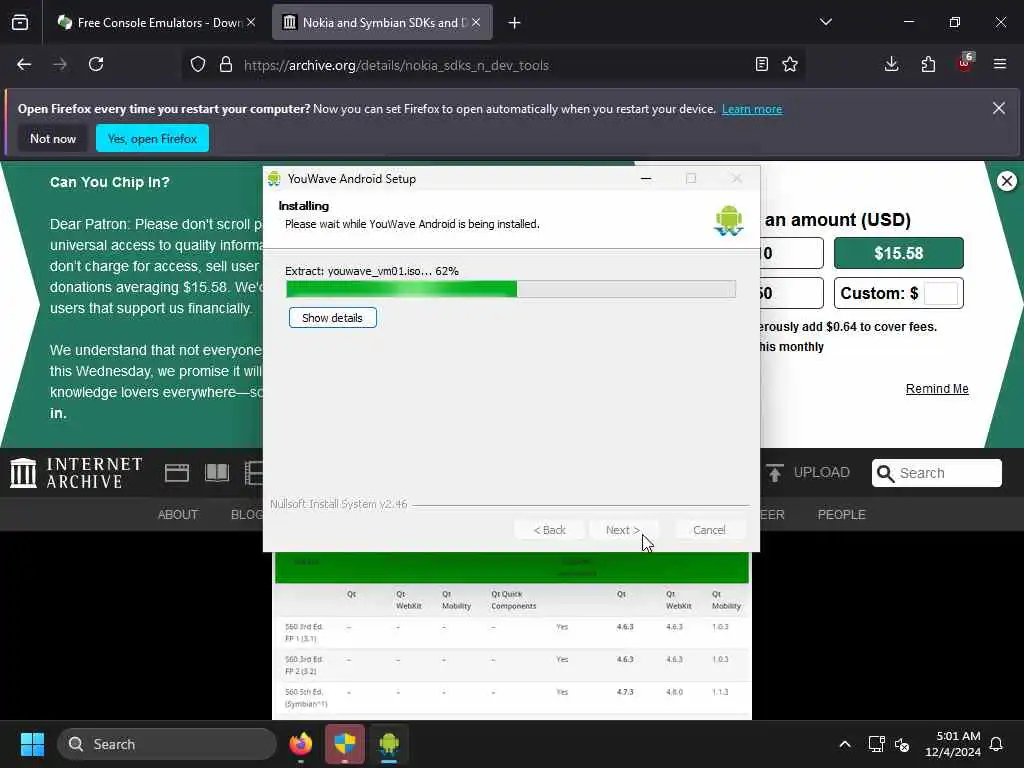Open the Web archive icon in the nav

pyautogui.click(x=177, y=473)
